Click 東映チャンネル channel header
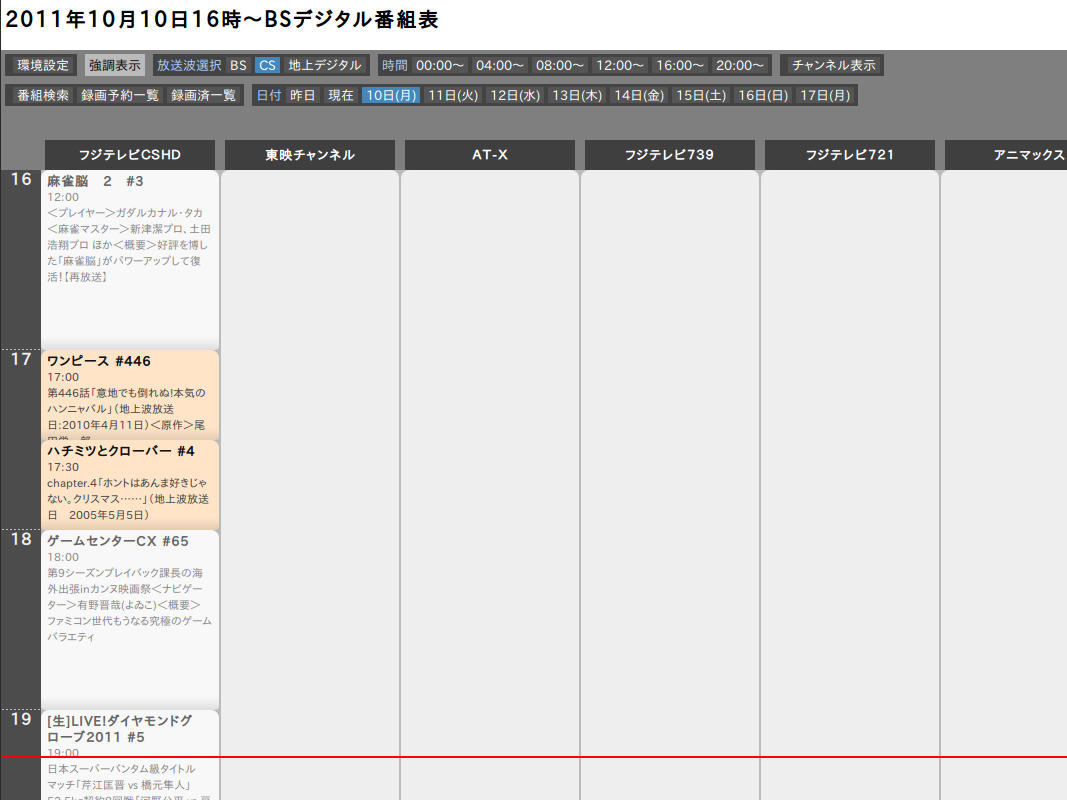Image resolution: width=1067 pixels, height=800 pixels. click(x=310, y=155)
